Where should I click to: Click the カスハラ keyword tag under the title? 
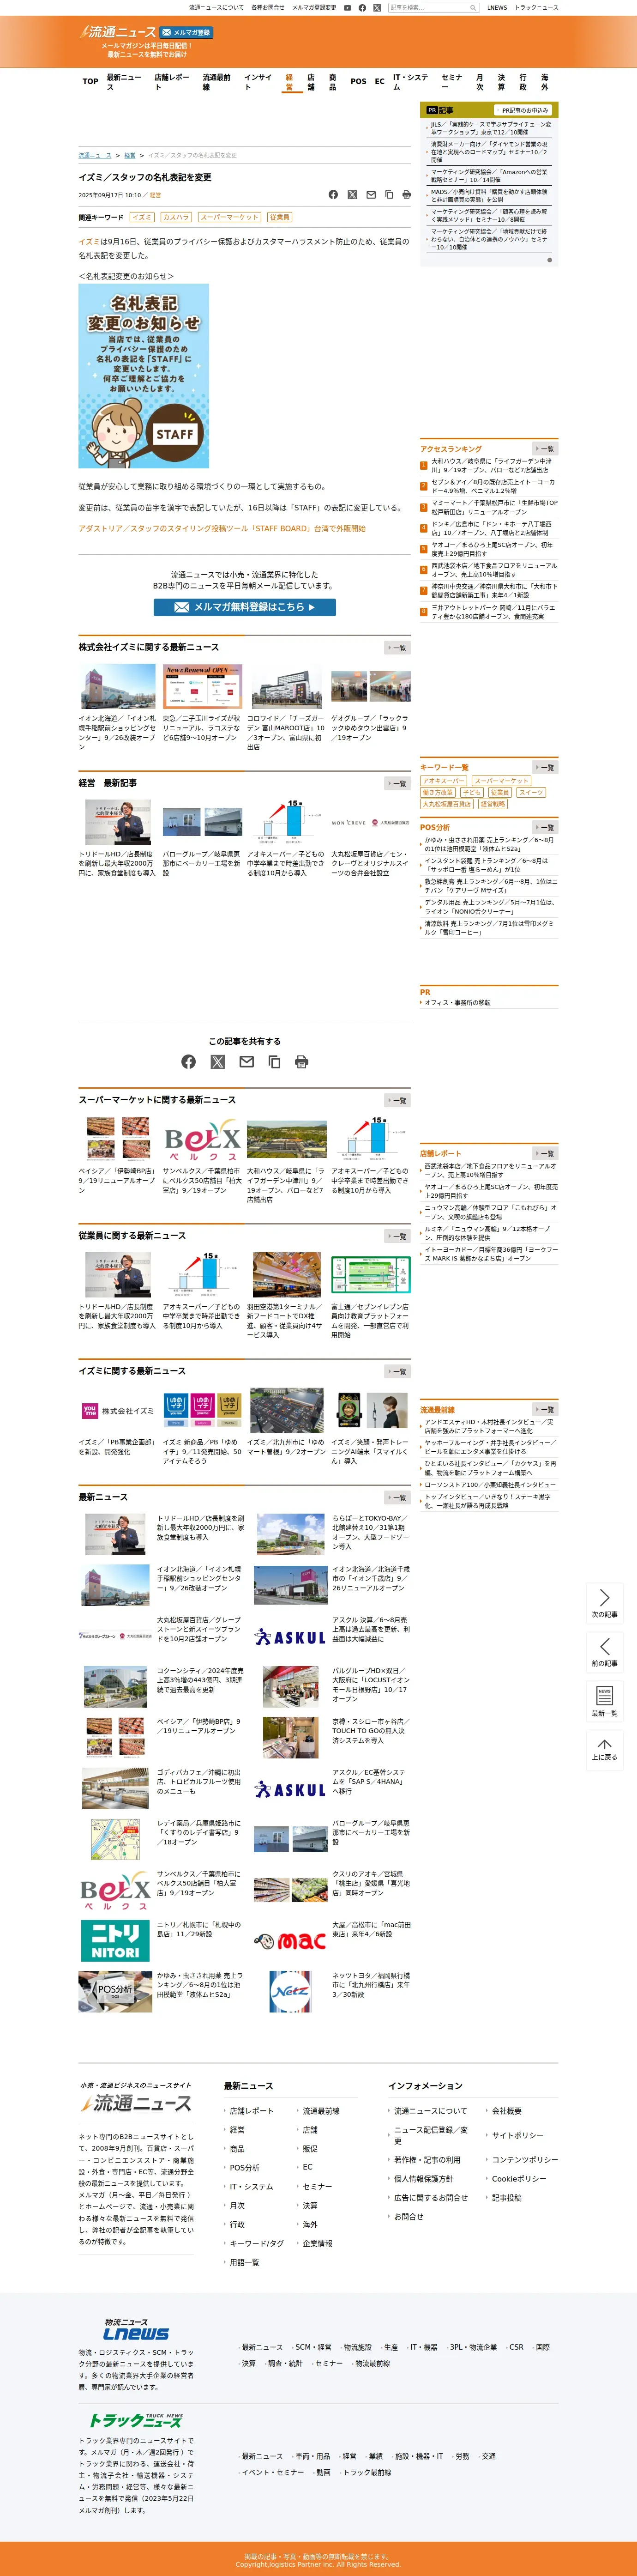(x=176, y=217)
